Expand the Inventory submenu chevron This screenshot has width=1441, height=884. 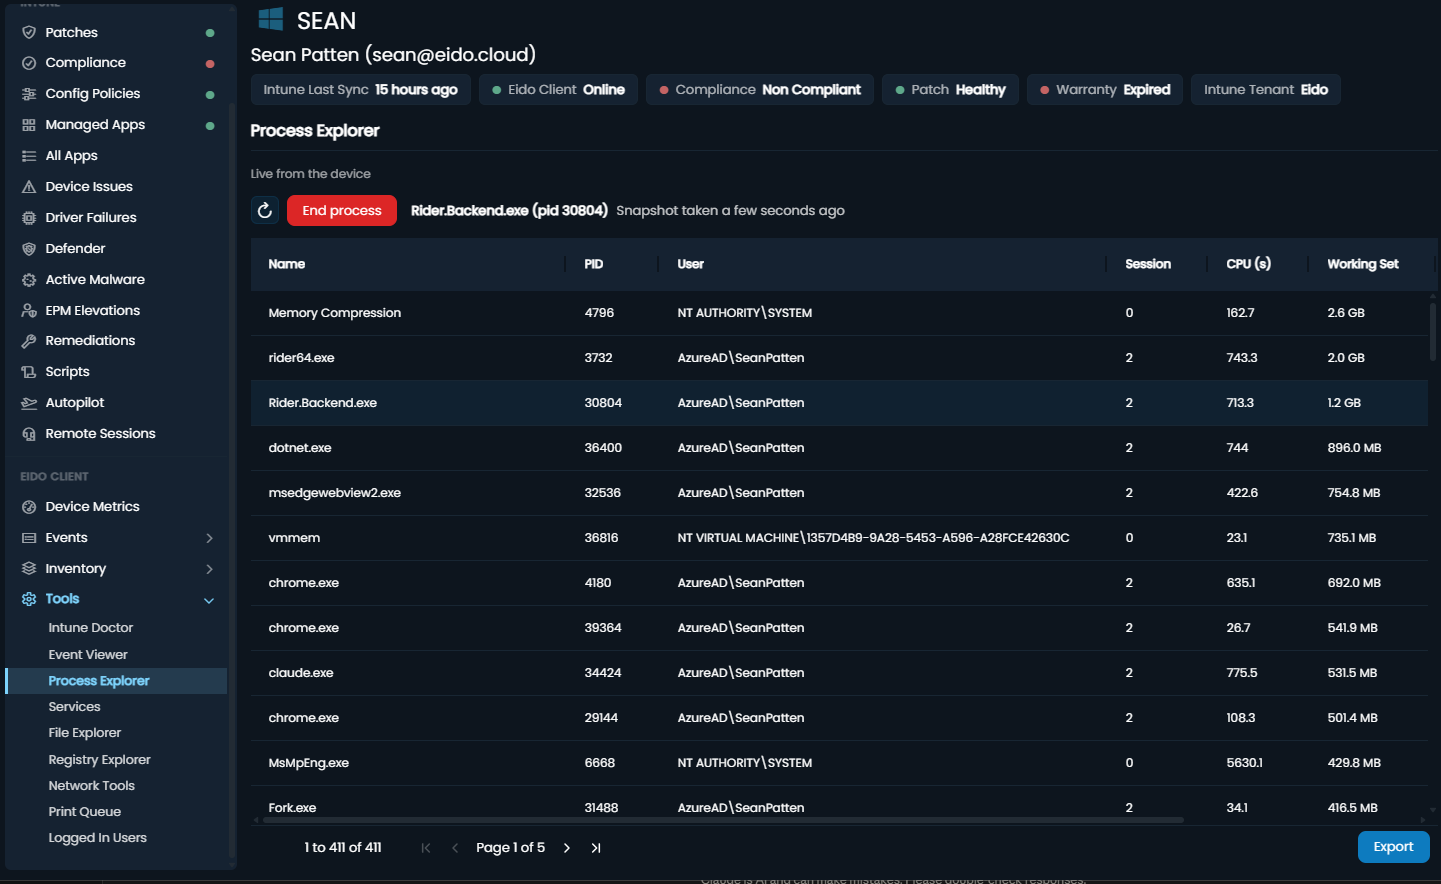coord(209,569)
